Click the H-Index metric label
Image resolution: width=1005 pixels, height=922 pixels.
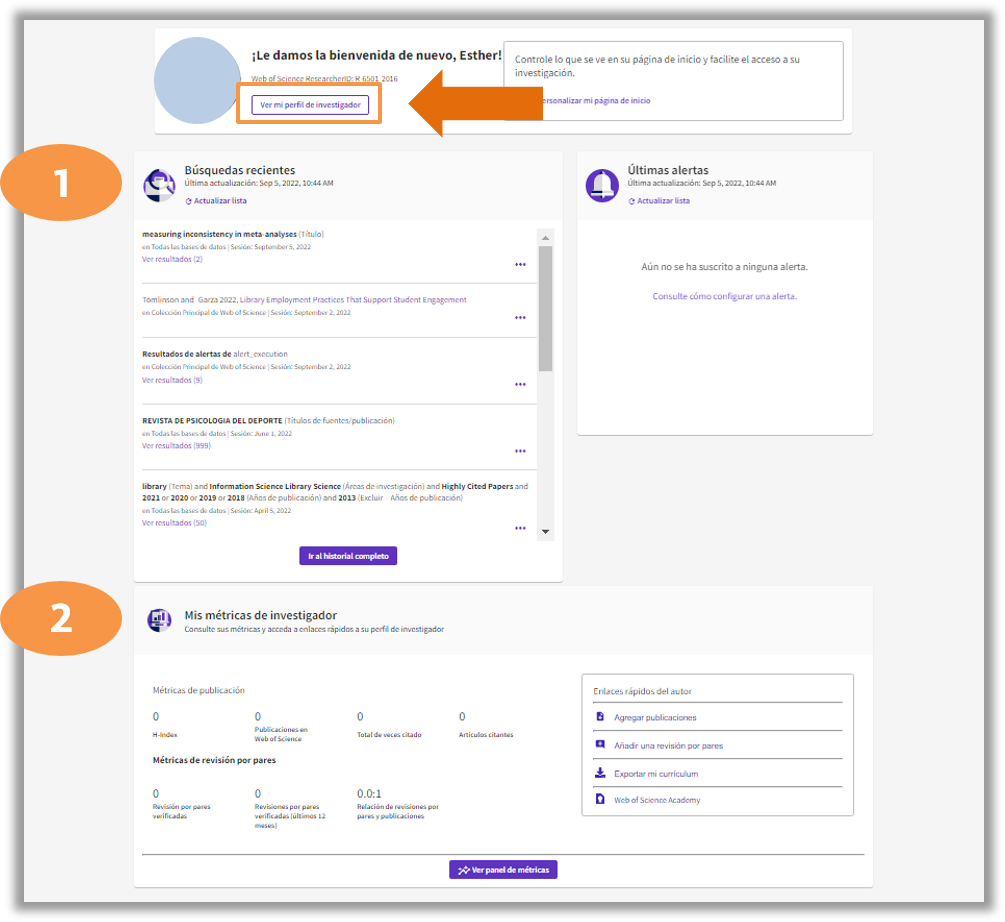click(x=165, y=735)
